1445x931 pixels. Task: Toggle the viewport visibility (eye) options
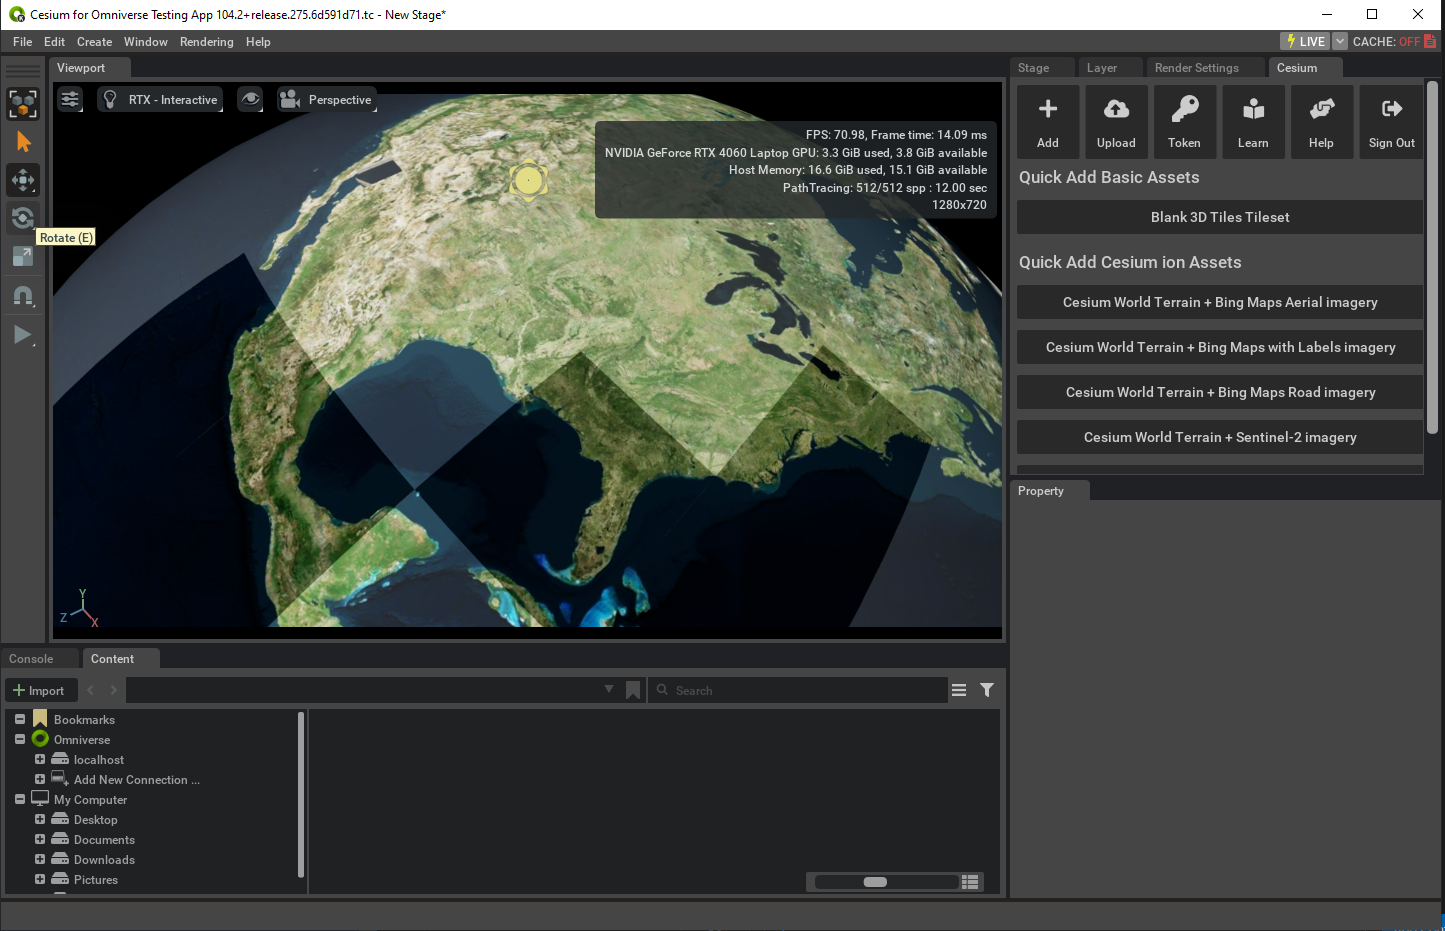pyautogui.click(x=250, y=99)
